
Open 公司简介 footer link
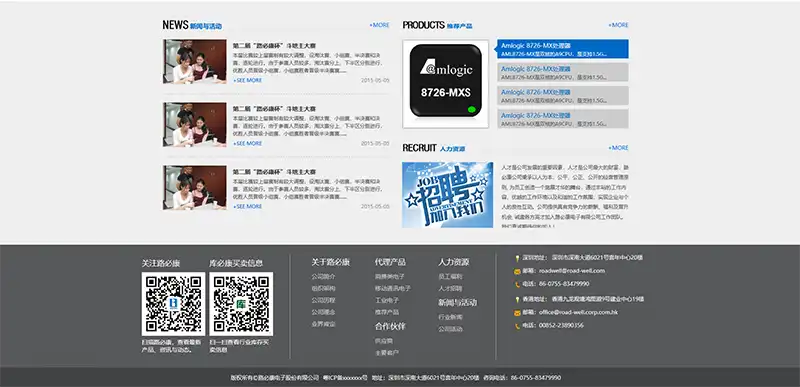point(323,276)
